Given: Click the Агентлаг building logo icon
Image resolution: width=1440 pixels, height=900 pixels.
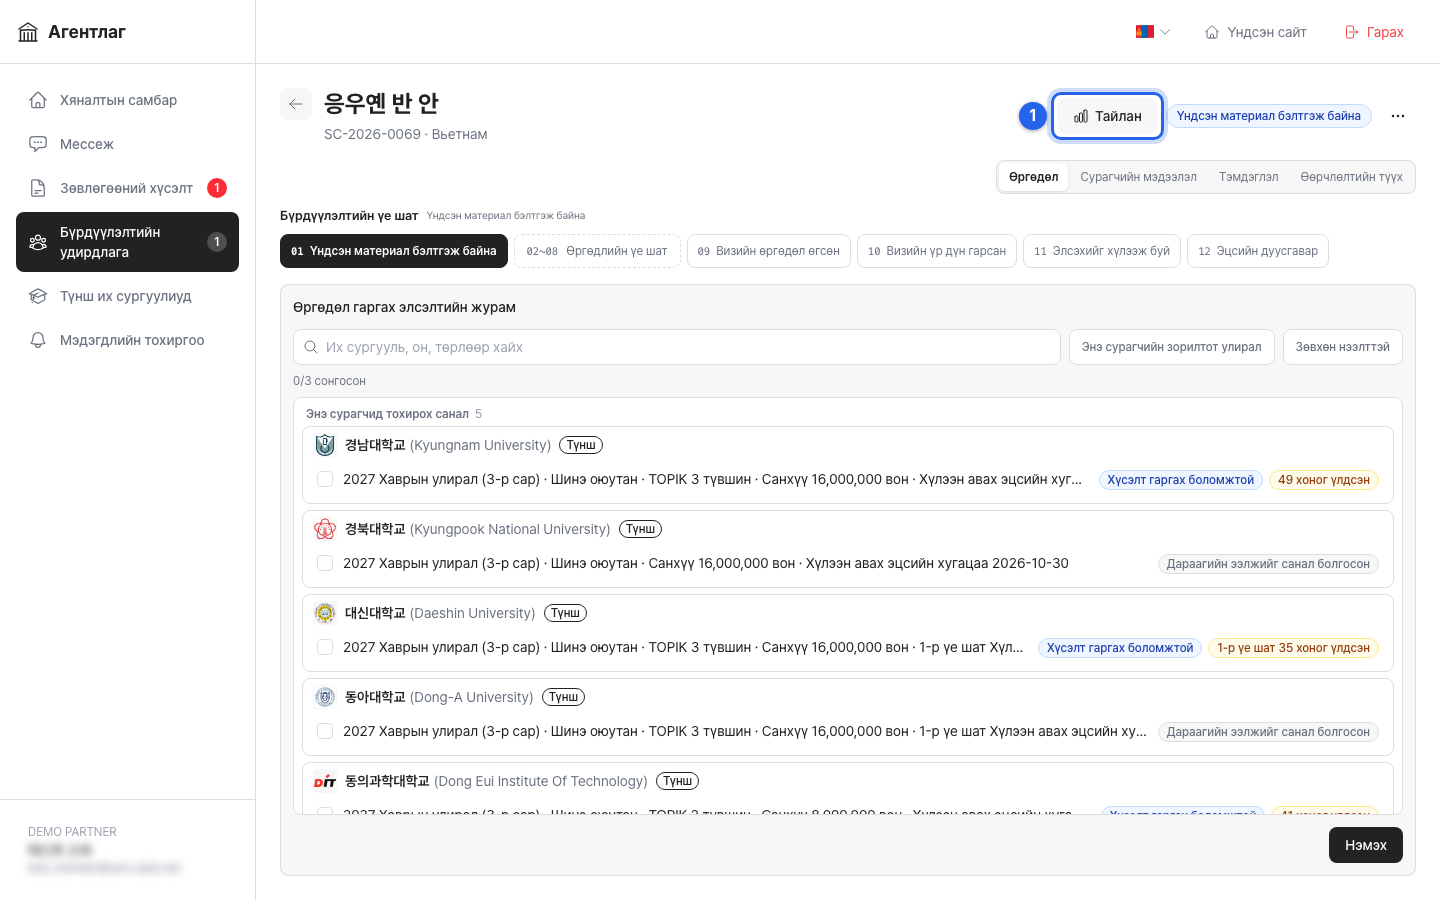Looking at the screenshot, I should tap(28, 32).
